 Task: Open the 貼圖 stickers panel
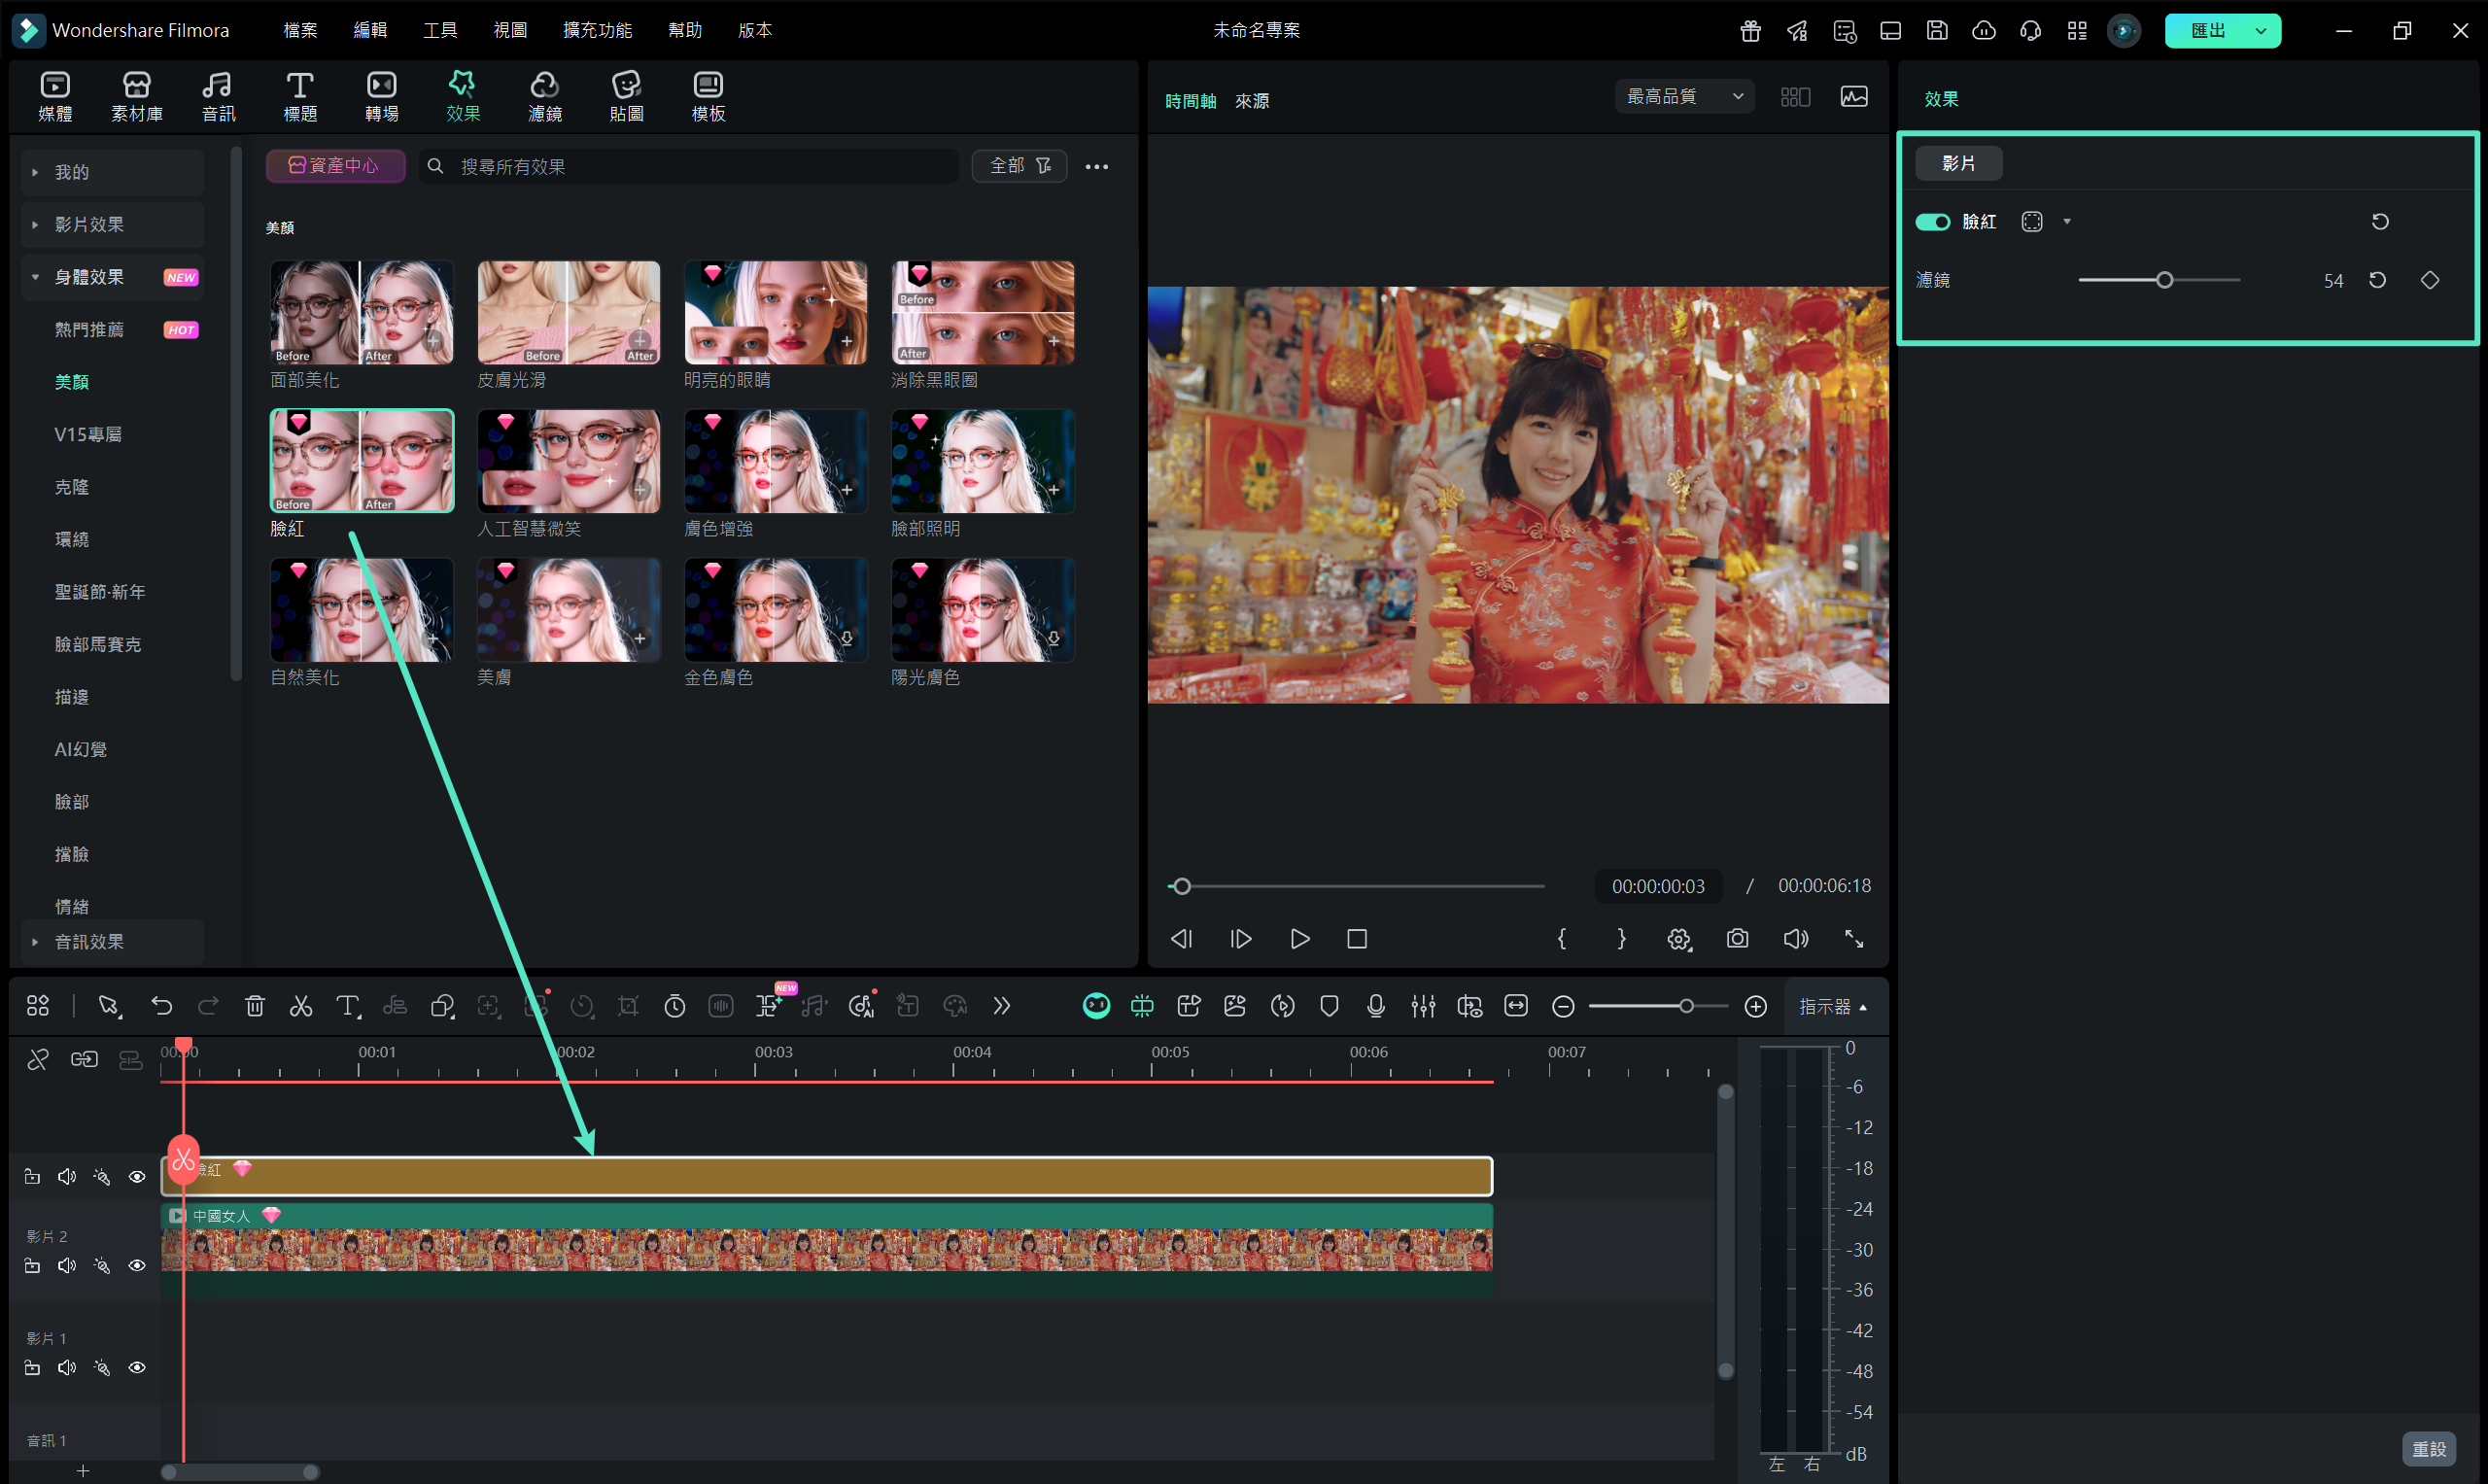click(x=626, y=96)
